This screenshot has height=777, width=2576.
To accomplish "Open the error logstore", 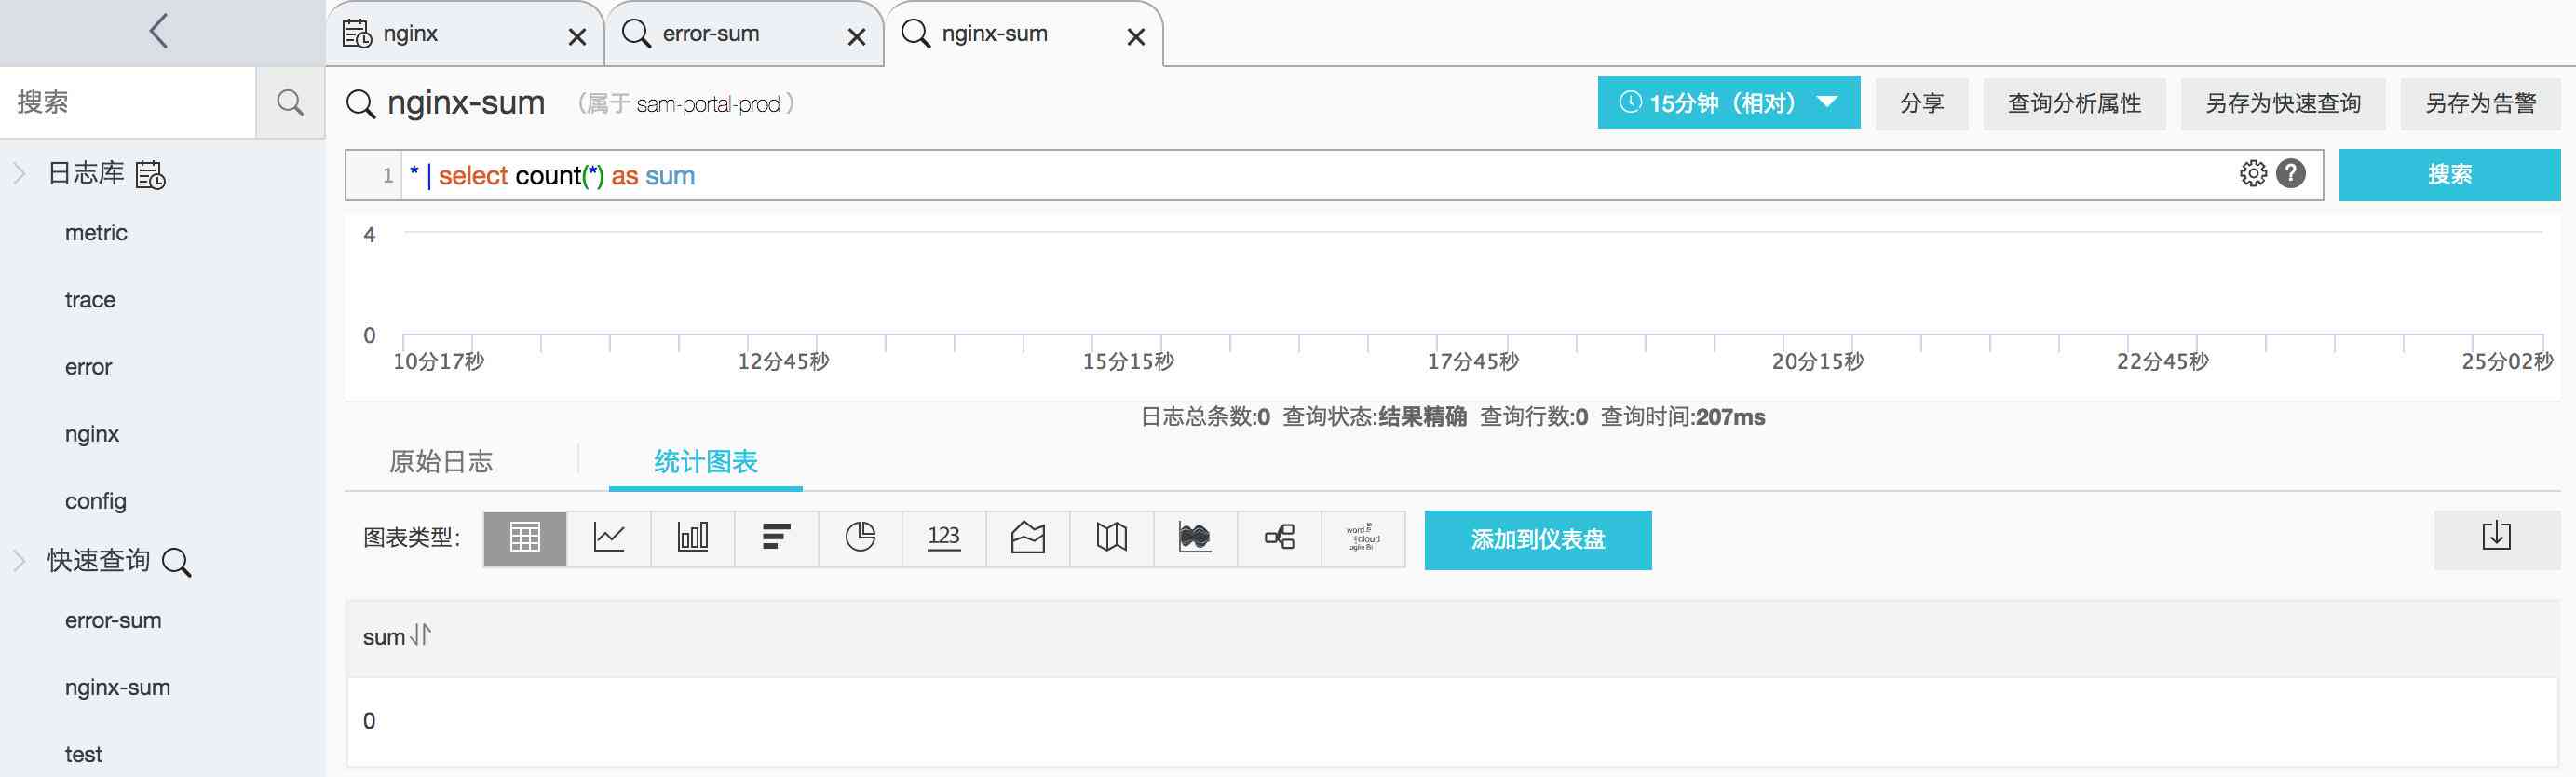I will (88, 367).
